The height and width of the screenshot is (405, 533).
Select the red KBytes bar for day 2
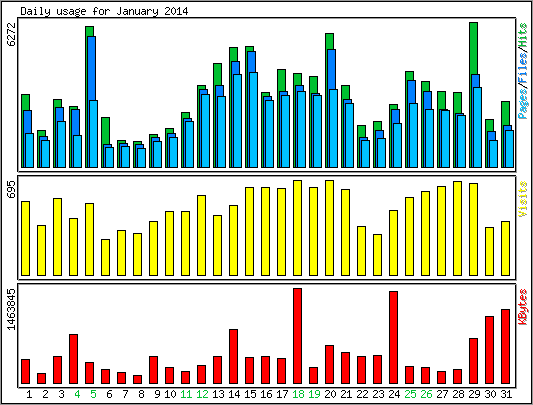click(x=41, y=378)
